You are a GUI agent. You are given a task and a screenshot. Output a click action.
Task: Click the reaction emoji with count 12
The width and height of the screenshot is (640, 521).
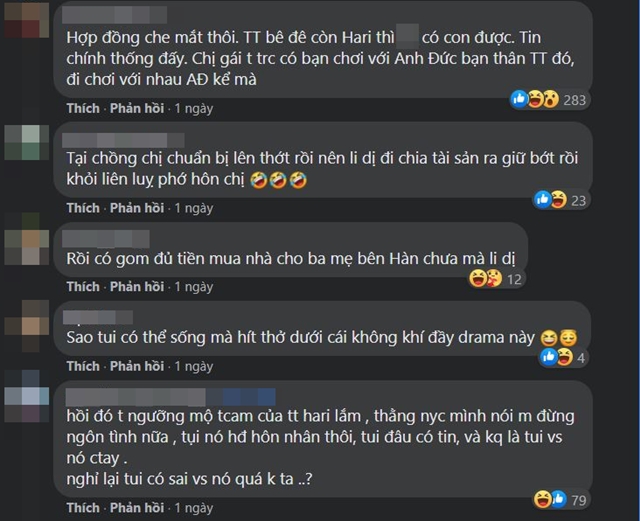tap(486, 279)
